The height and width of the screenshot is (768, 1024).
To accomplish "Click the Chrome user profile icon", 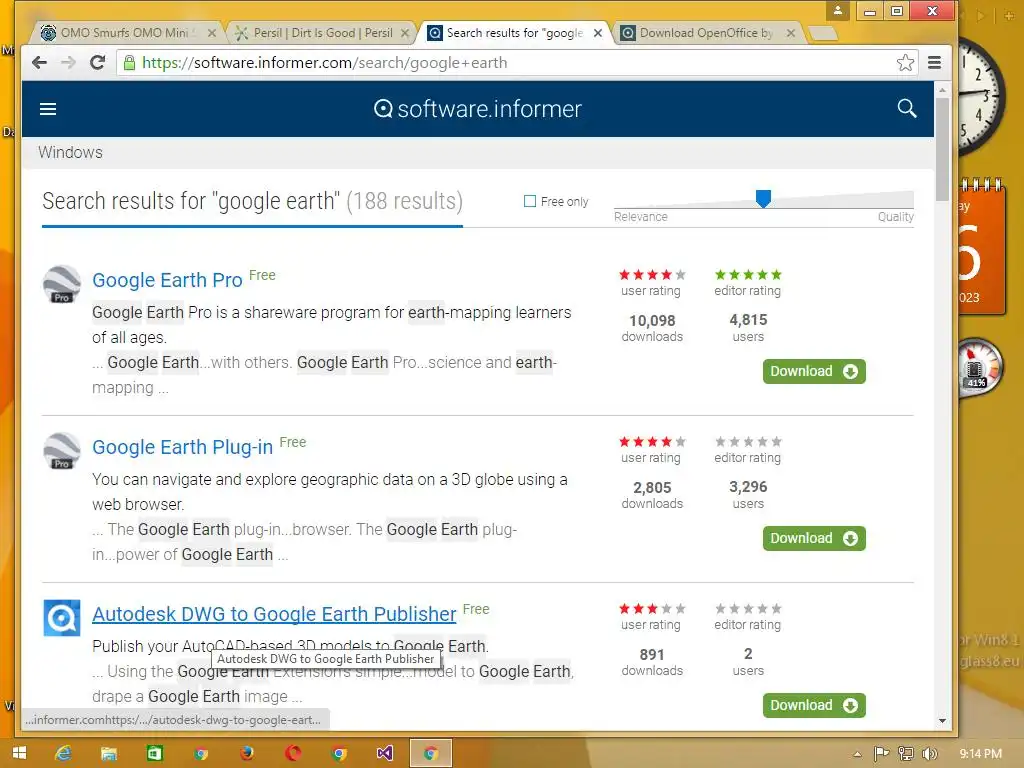I will tap(837, 10).
